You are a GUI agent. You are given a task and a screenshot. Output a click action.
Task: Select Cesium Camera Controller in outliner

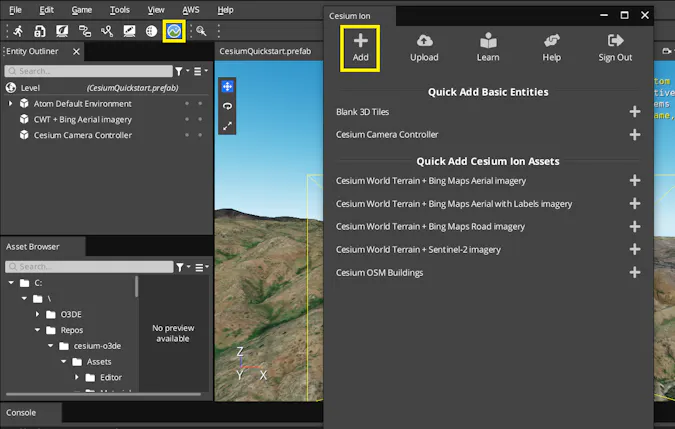[83, 135]
